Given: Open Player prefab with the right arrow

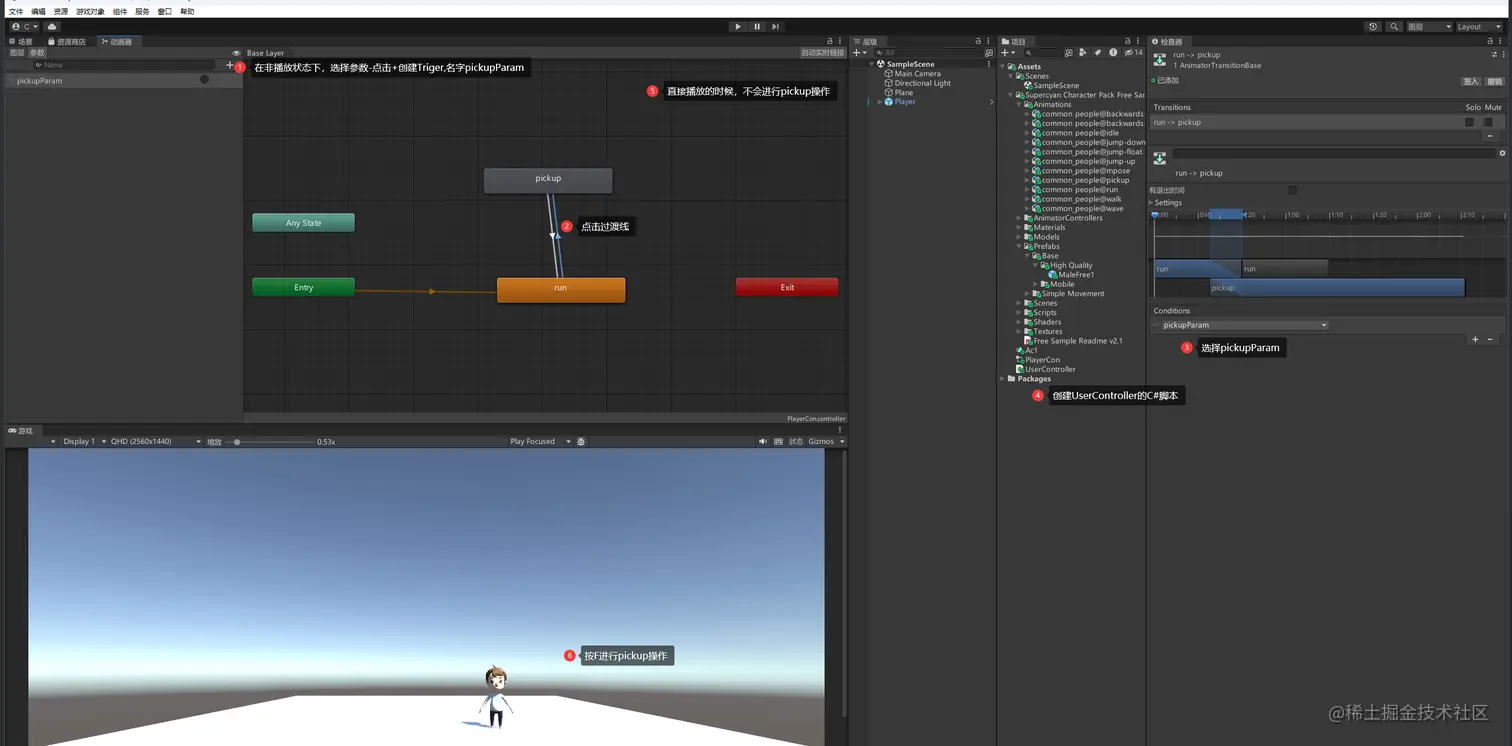Looking at the screenshot, I should point(991,102).
